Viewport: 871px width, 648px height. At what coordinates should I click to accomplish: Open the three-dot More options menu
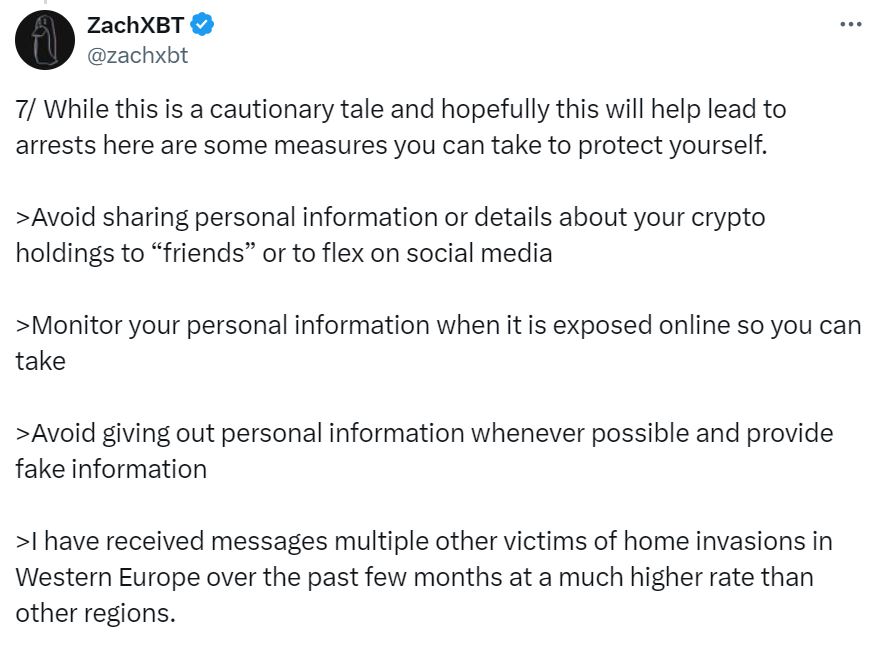[850, 24]
